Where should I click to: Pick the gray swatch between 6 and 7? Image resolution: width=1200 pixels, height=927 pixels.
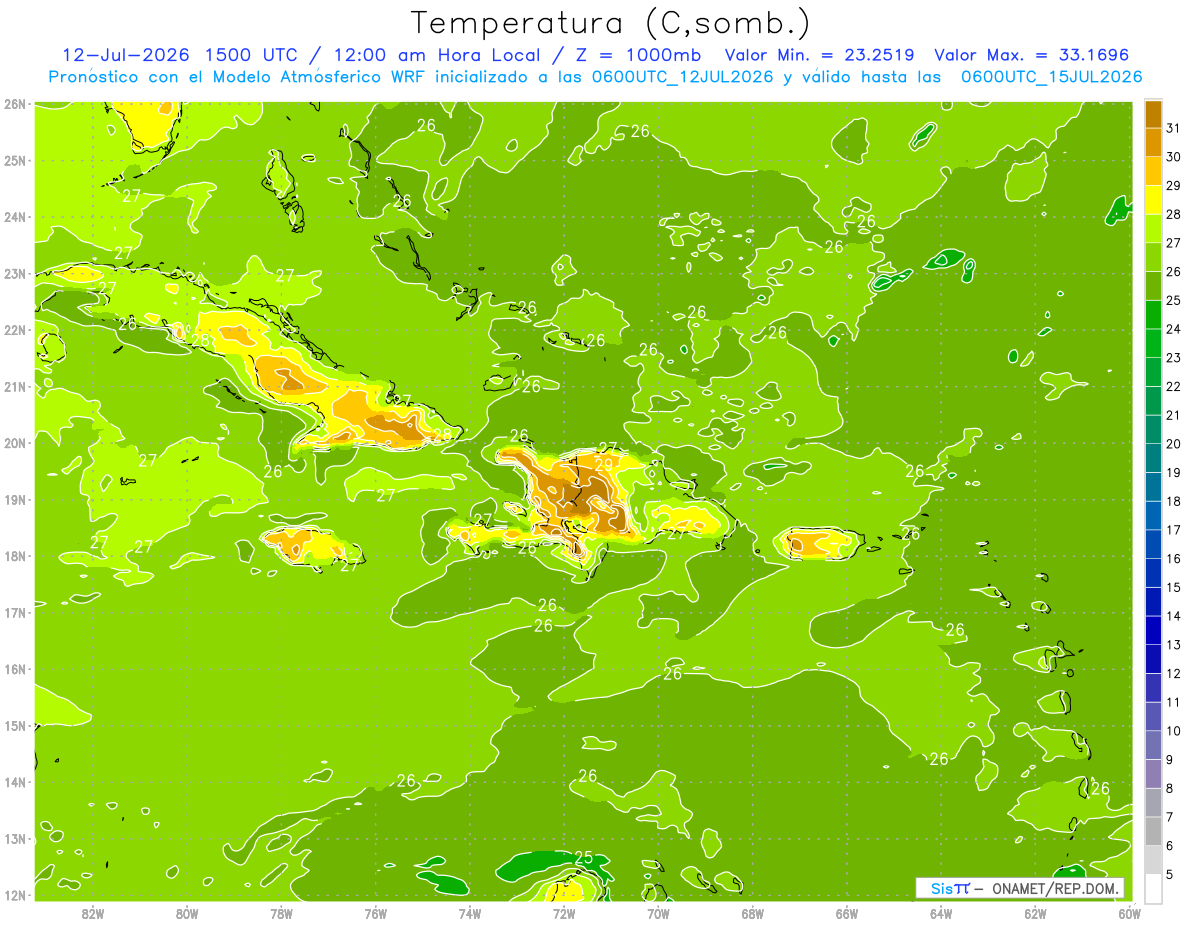(1153, 831)
